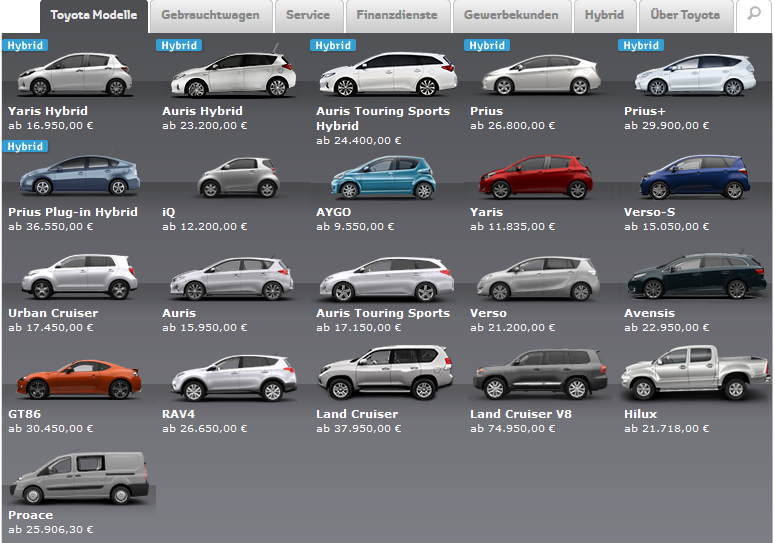Click the Hybrid badge above Yaris Hybrid
The image size is (775, 543).
tap(25, 45)
